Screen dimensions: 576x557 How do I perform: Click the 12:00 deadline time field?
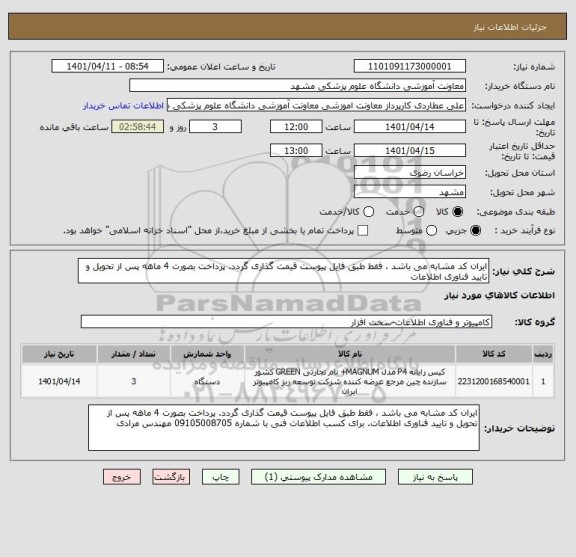click(x=296, y=127)
